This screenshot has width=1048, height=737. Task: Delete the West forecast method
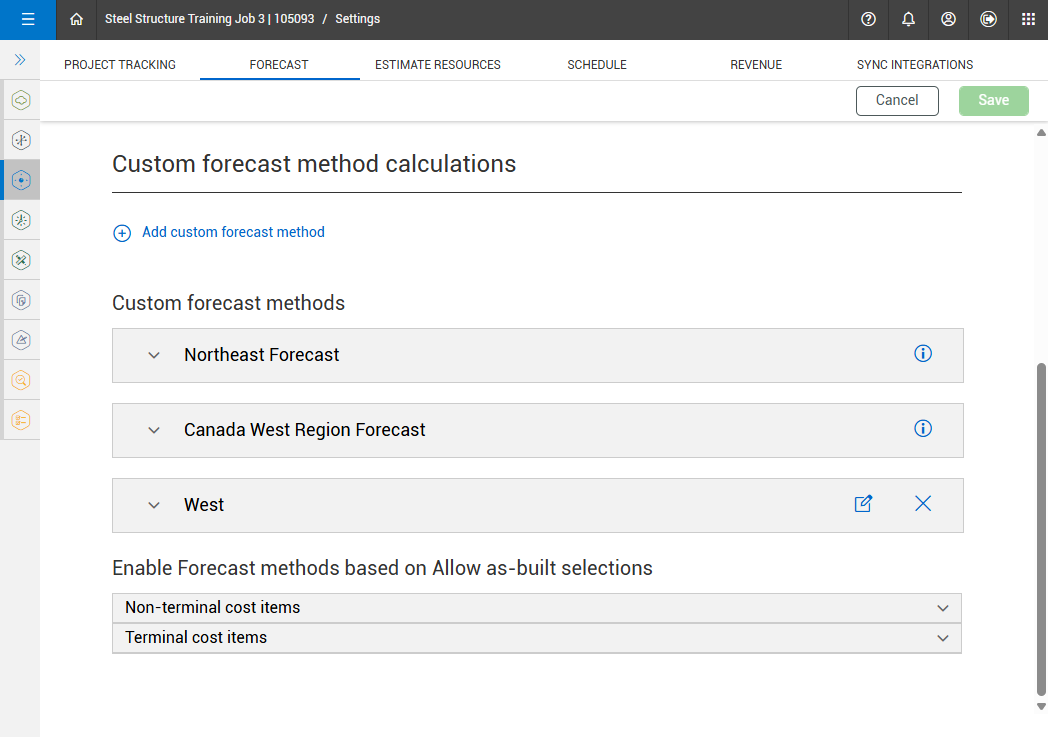coord(923,504)
